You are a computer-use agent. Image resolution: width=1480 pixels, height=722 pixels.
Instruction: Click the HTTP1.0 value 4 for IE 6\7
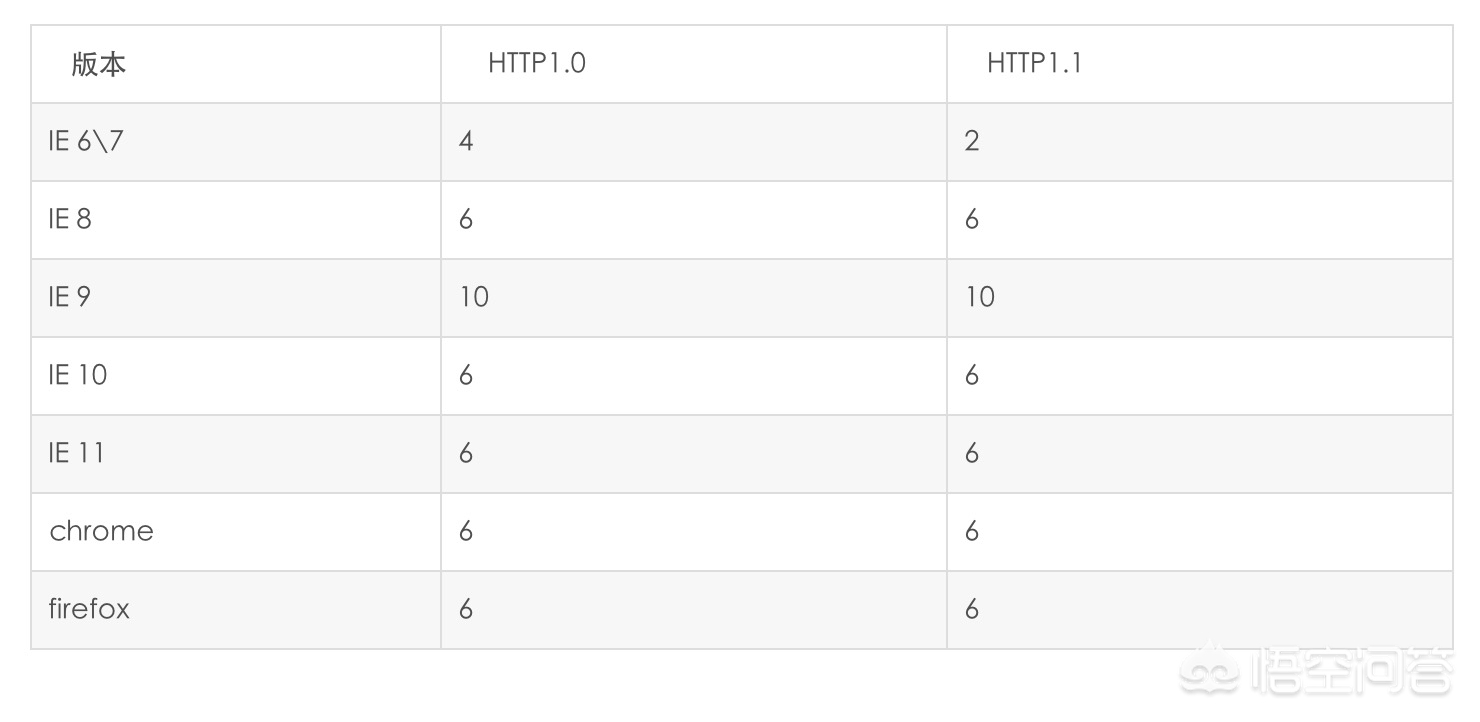[466, 141]
